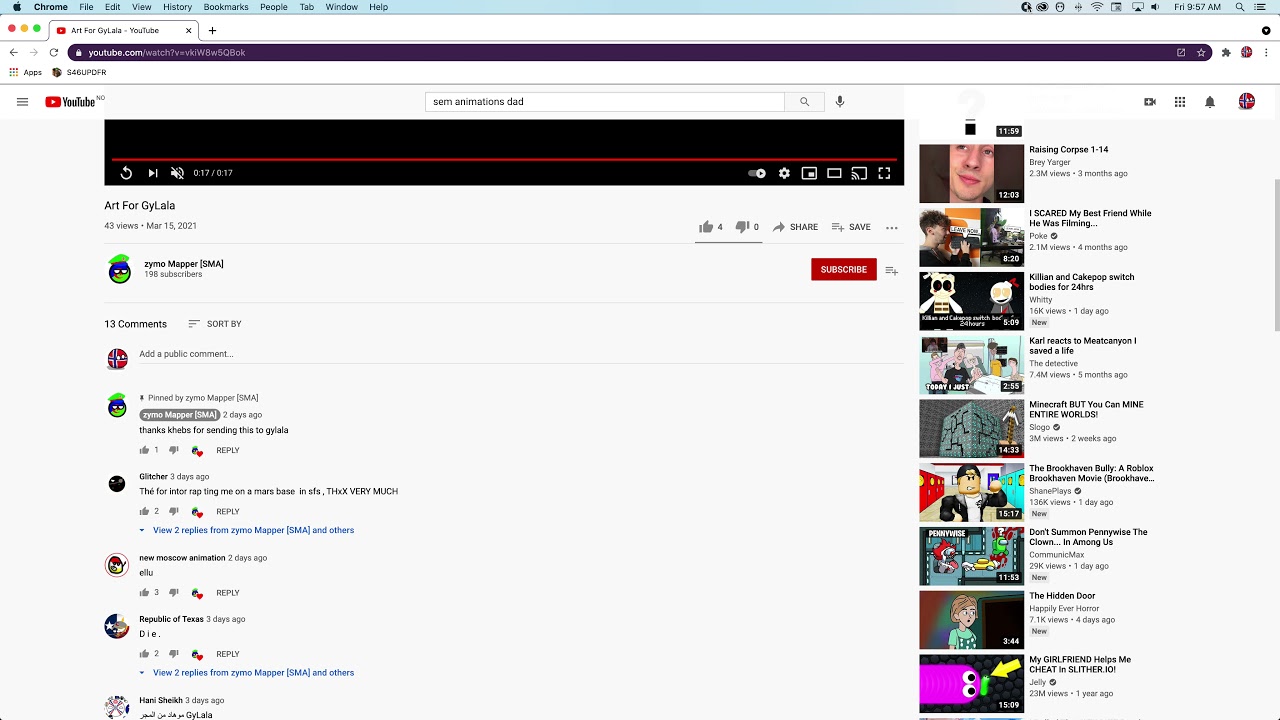
Task: Click the Add a public comment field
Action: 520,354
